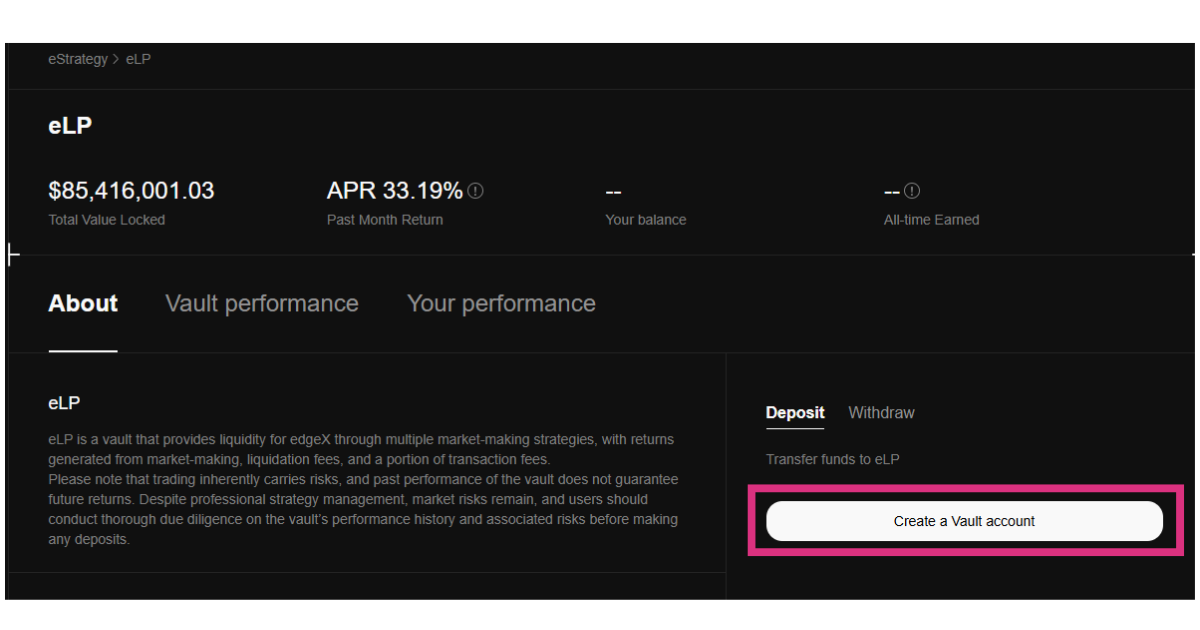Click the APR 33.19% value
The width and height of the screenshot is (1200, 630).
394,191
